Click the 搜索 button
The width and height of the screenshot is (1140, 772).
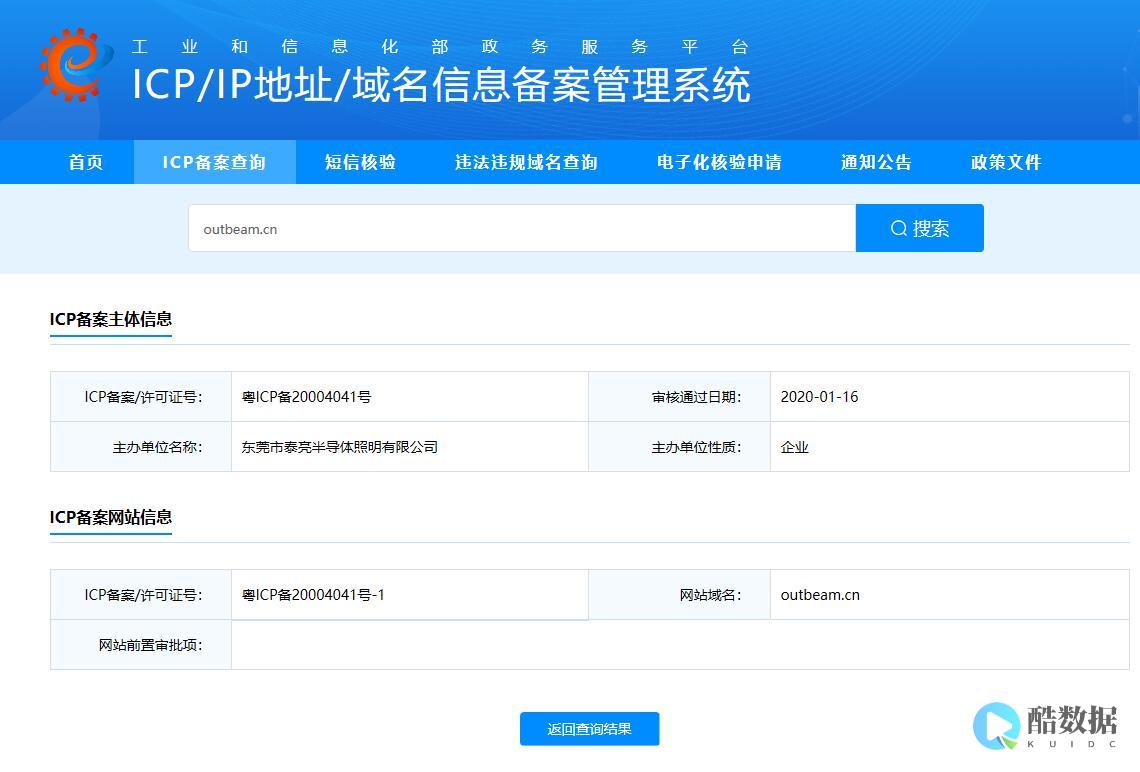[x=920, y=228]
